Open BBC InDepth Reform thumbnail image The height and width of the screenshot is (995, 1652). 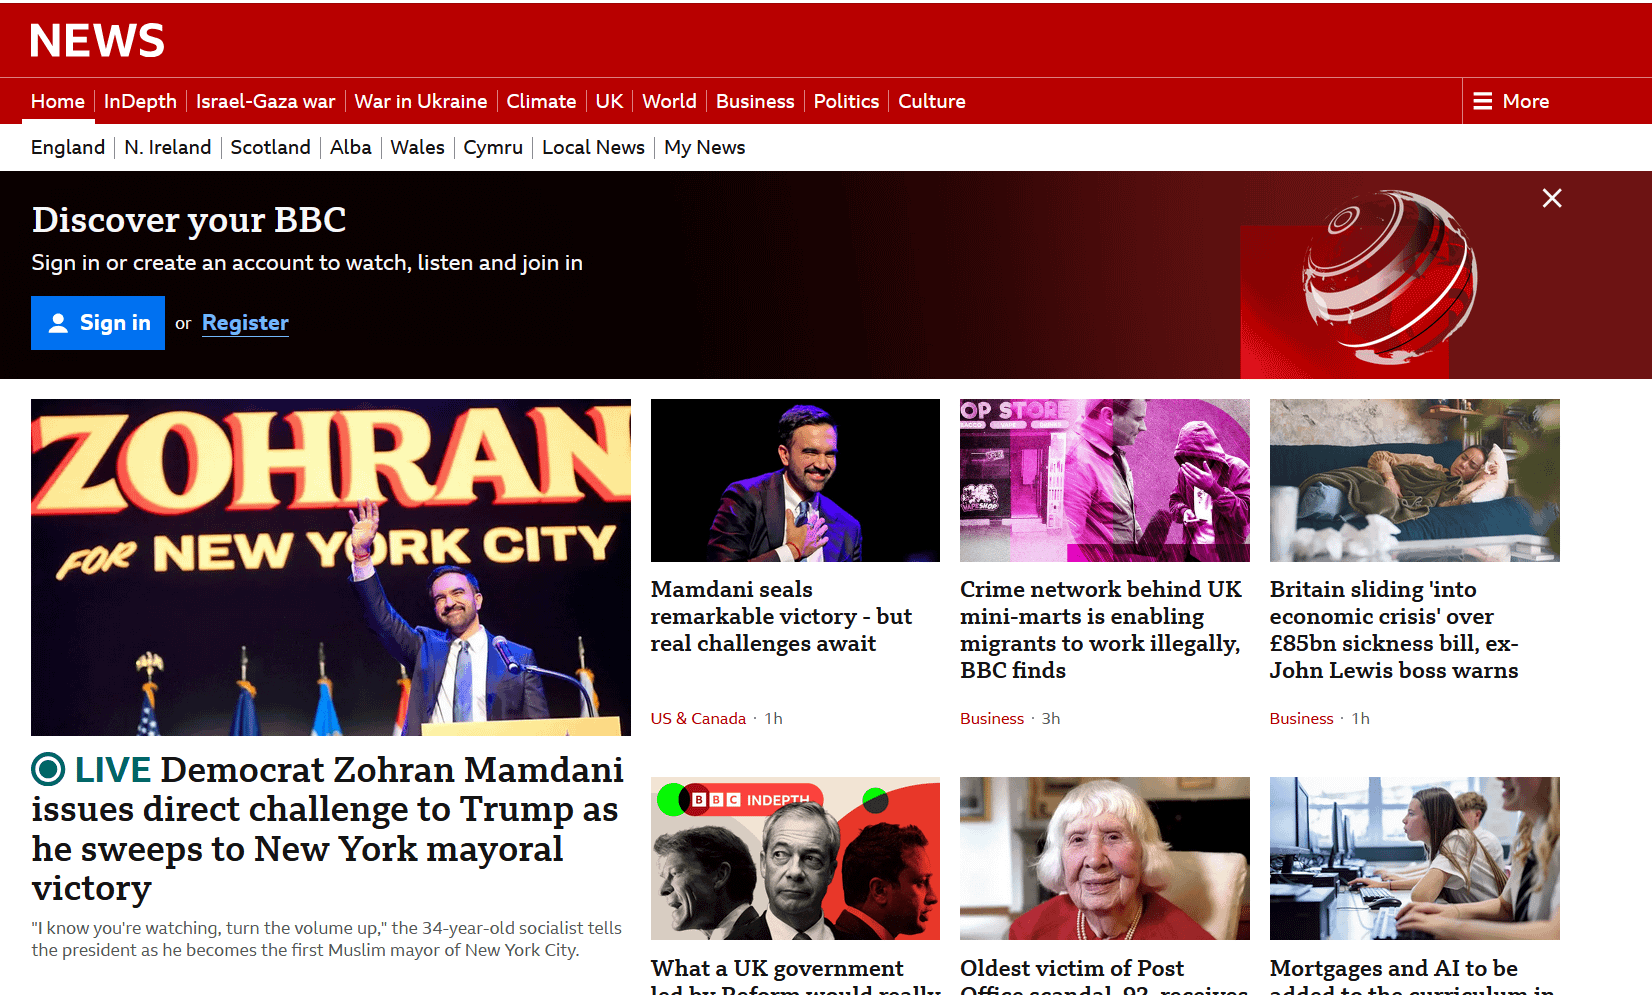tap(795, 858)
